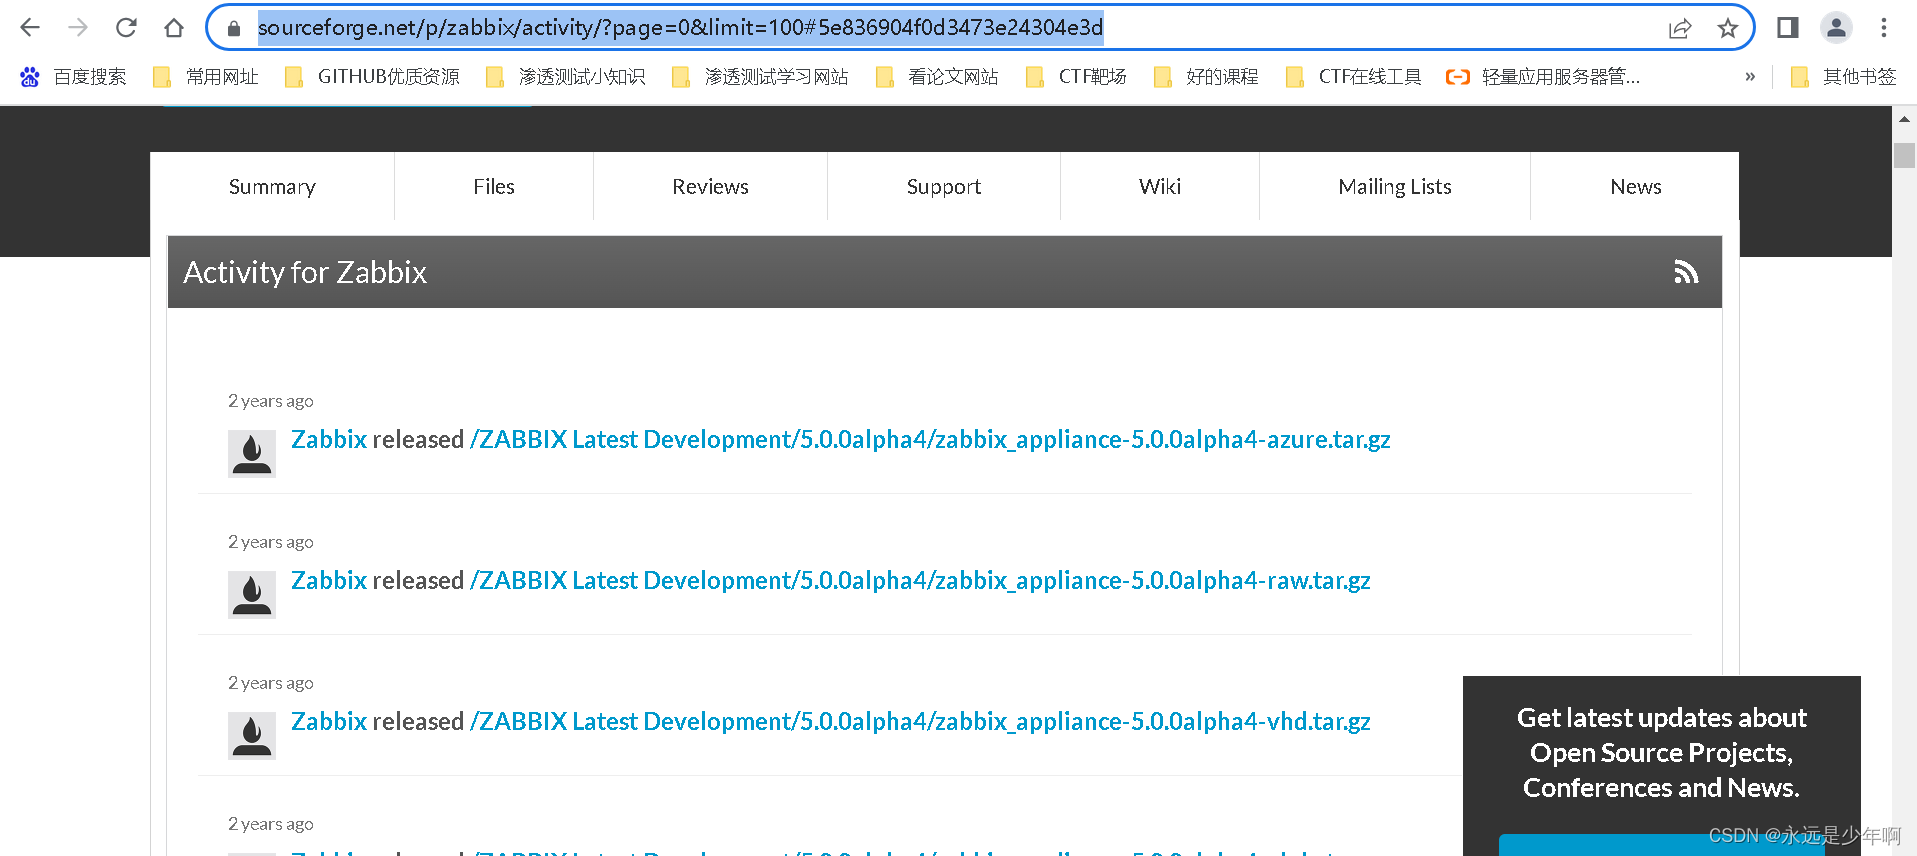Image resolution: width=1917 pixels, height=856 pixels.
Task: Open the GITHUB优质资源 bookmark folder
Action: [x=372, y=77]
